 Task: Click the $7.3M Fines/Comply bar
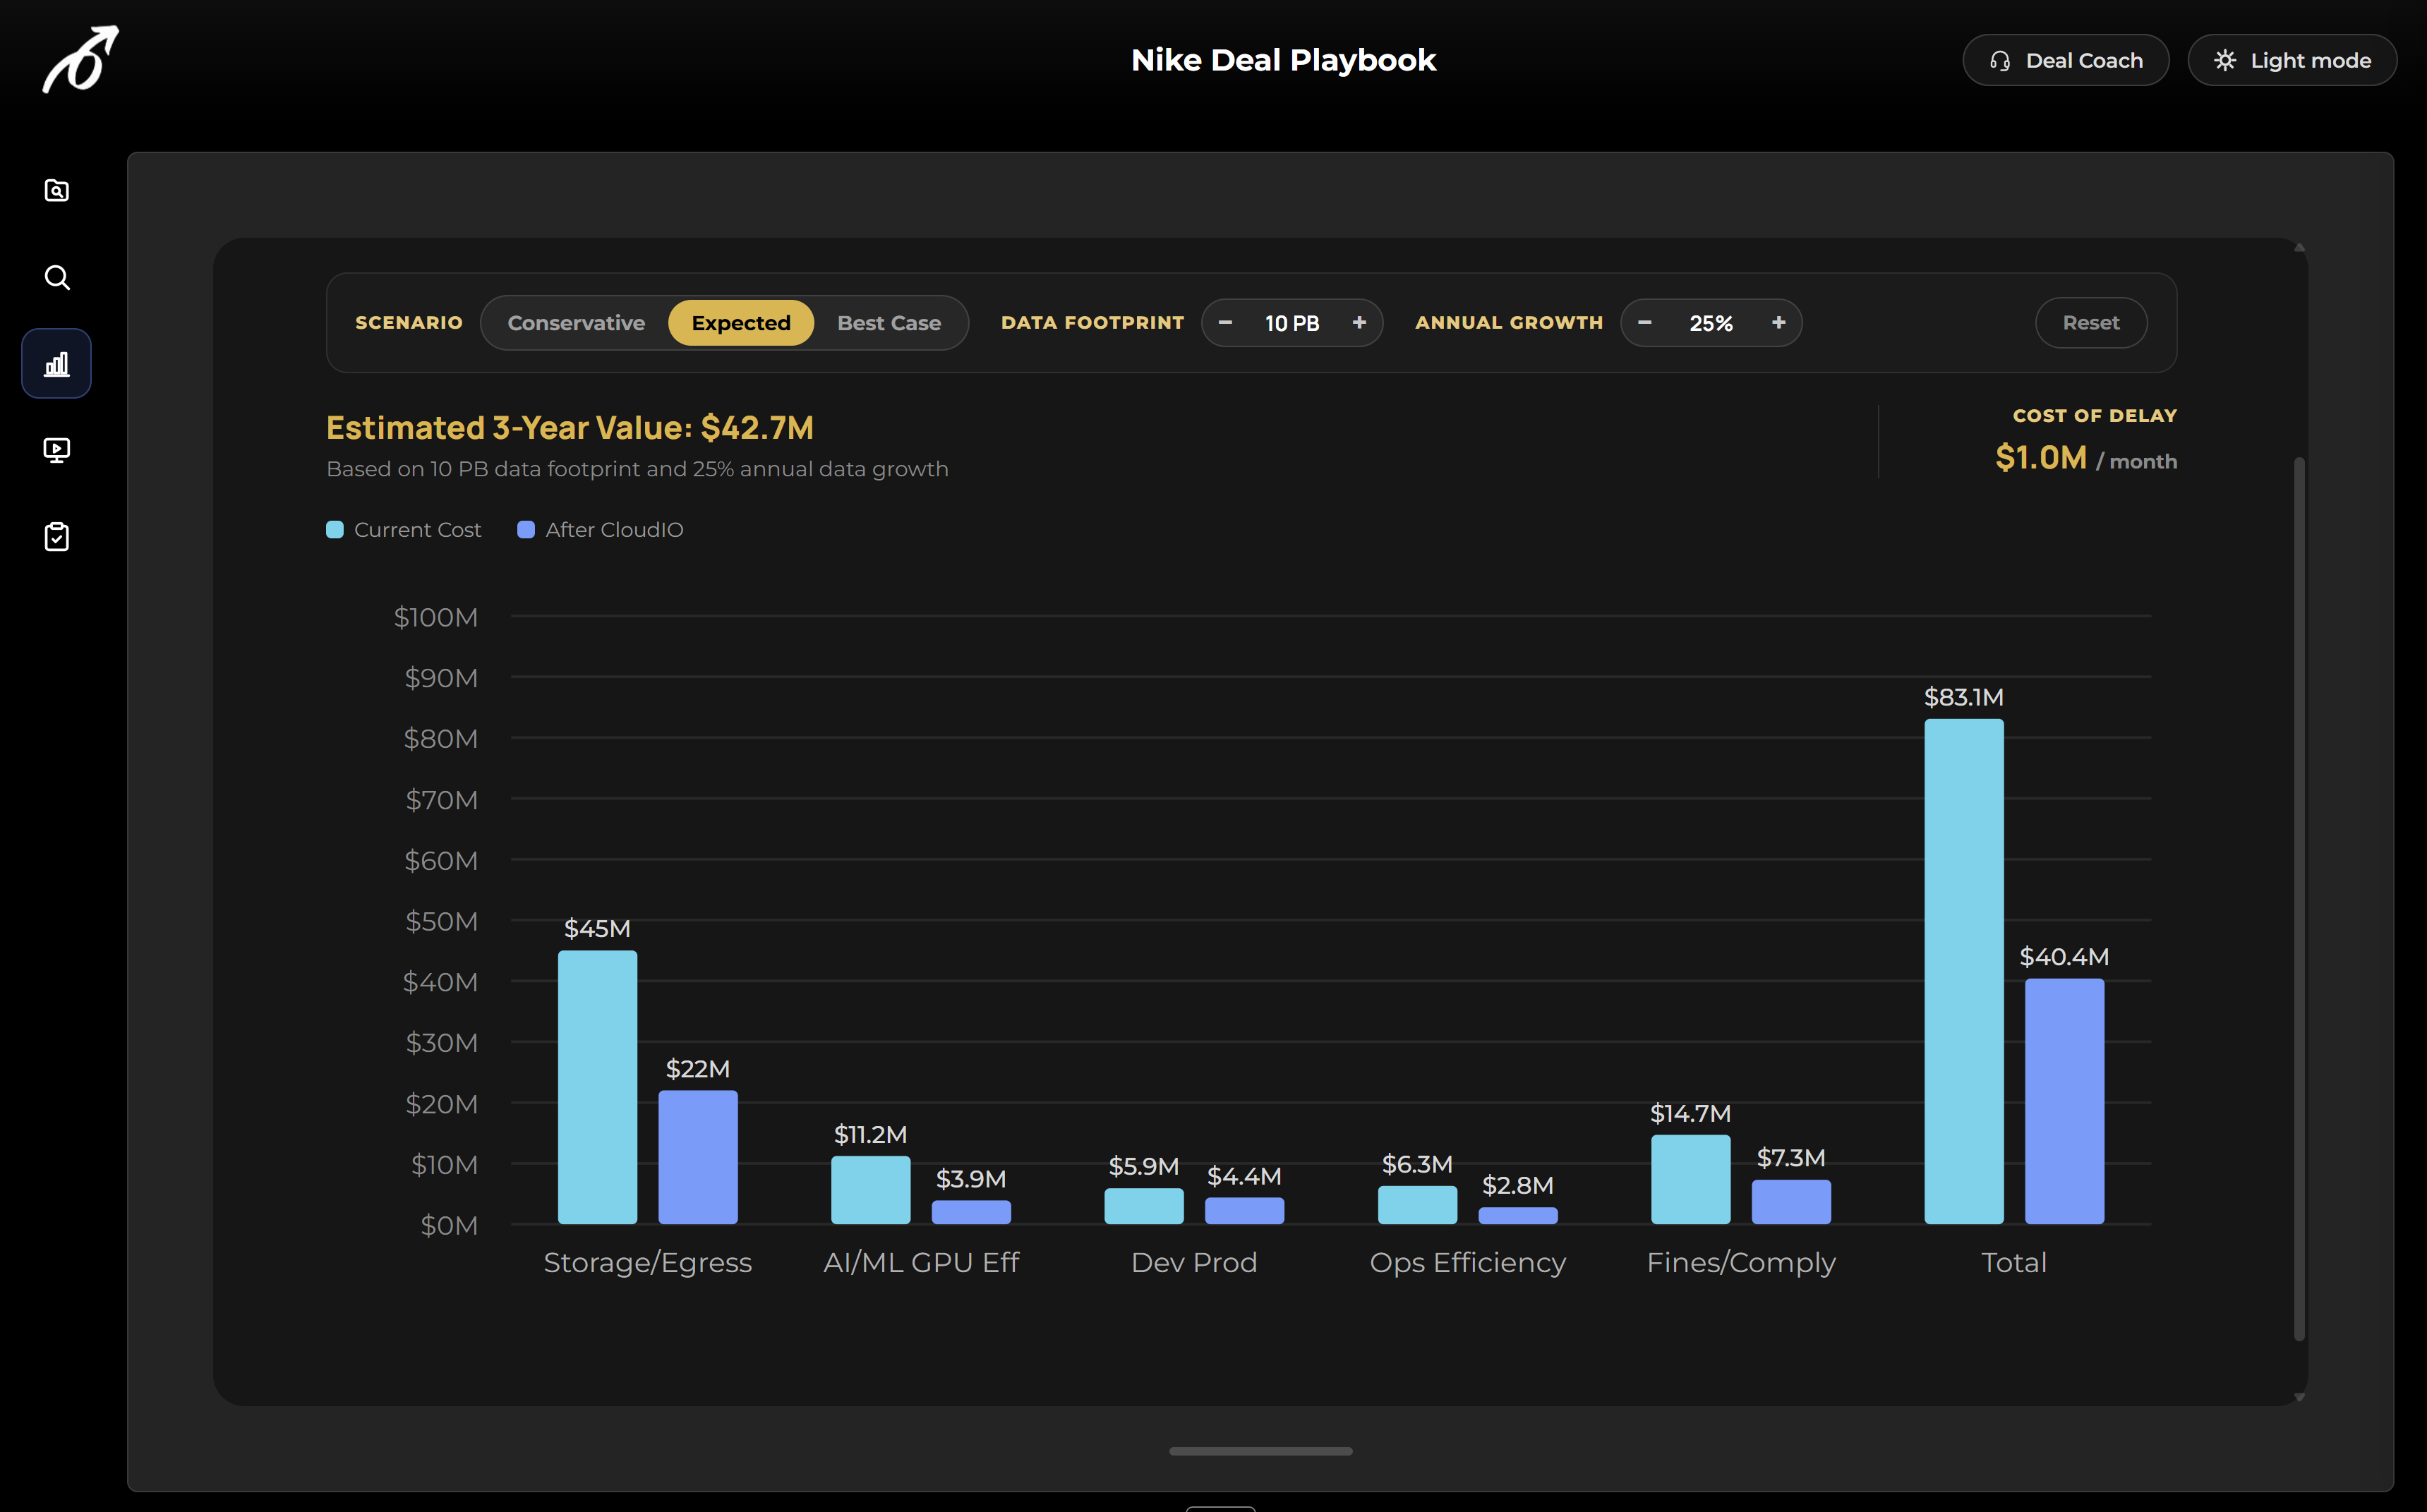(1791, 1202)
